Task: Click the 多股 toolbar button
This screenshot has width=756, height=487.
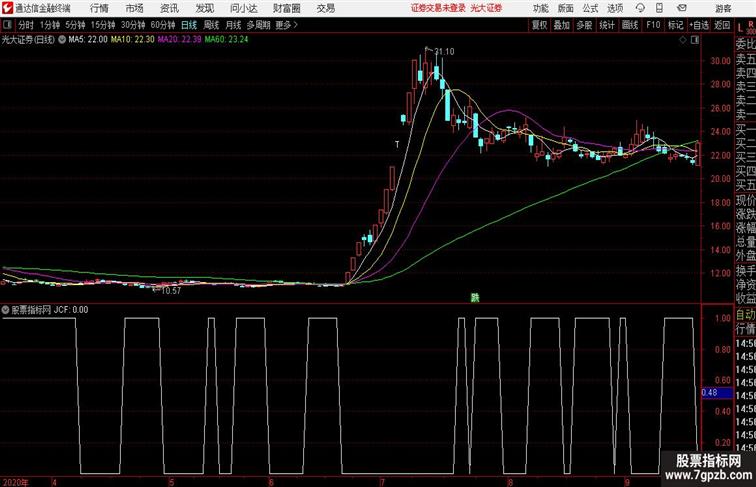Action: 584,25
